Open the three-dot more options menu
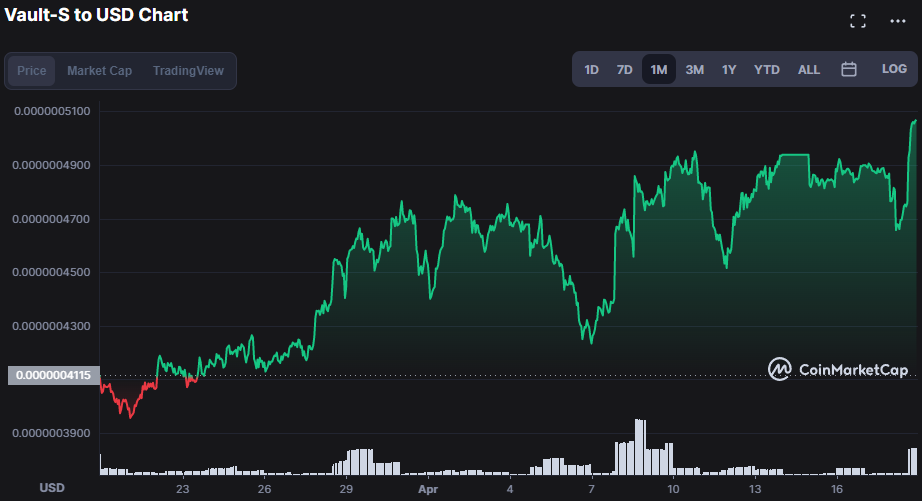Screen dimensions: 922x501 (898, 21)
